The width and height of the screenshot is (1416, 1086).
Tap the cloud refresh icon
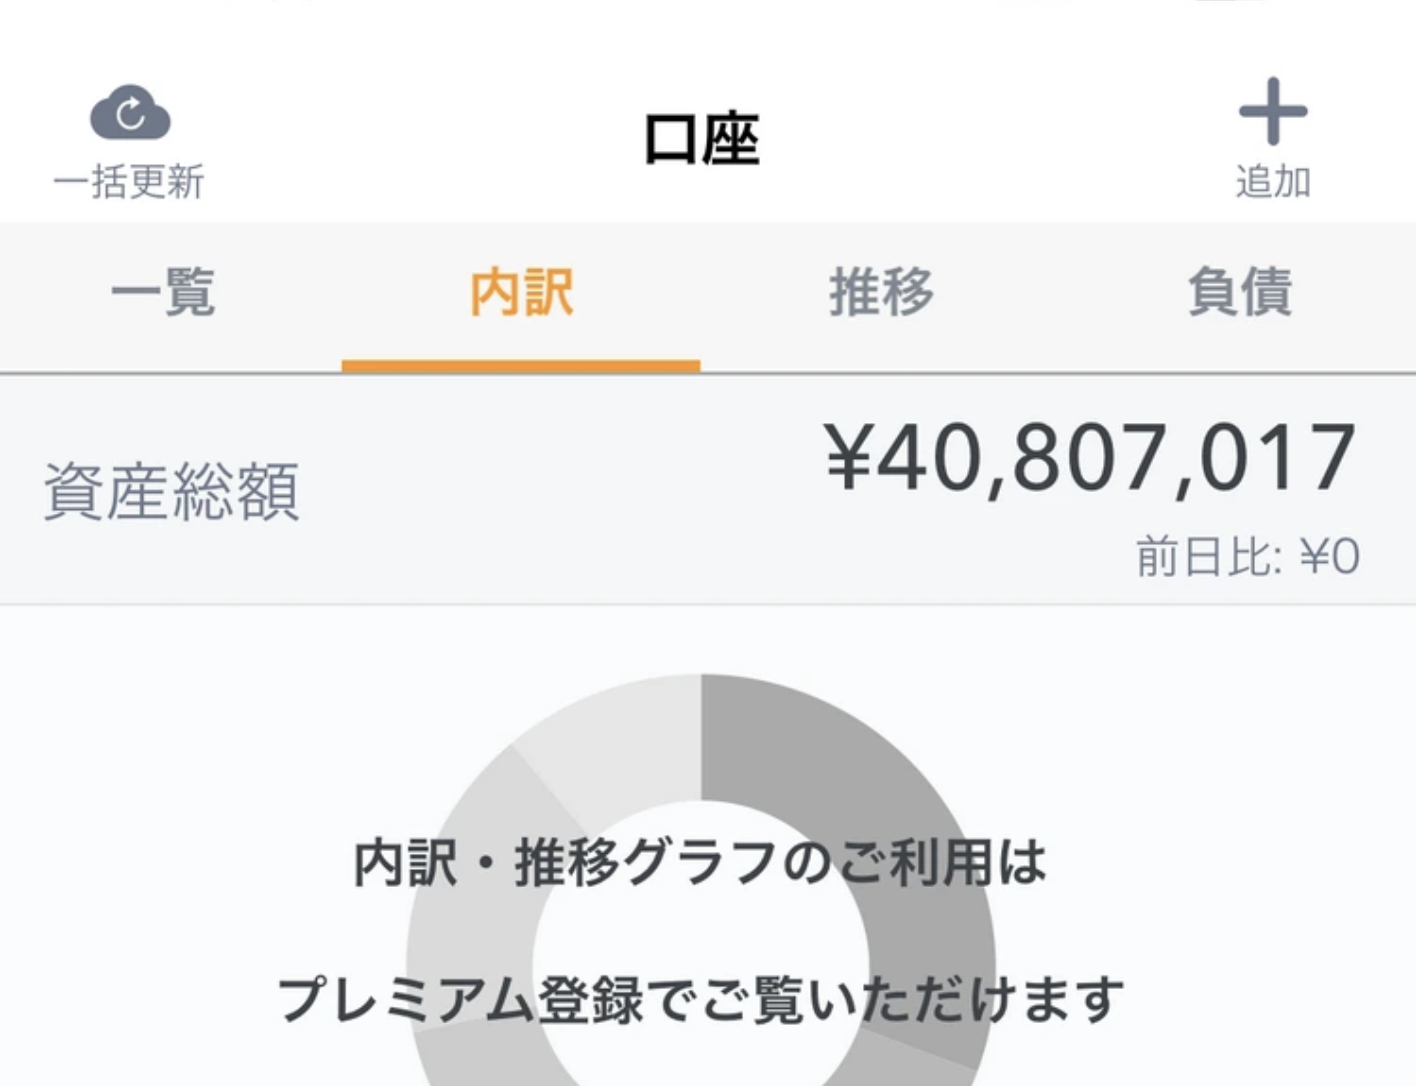click(x=130, y=113)
